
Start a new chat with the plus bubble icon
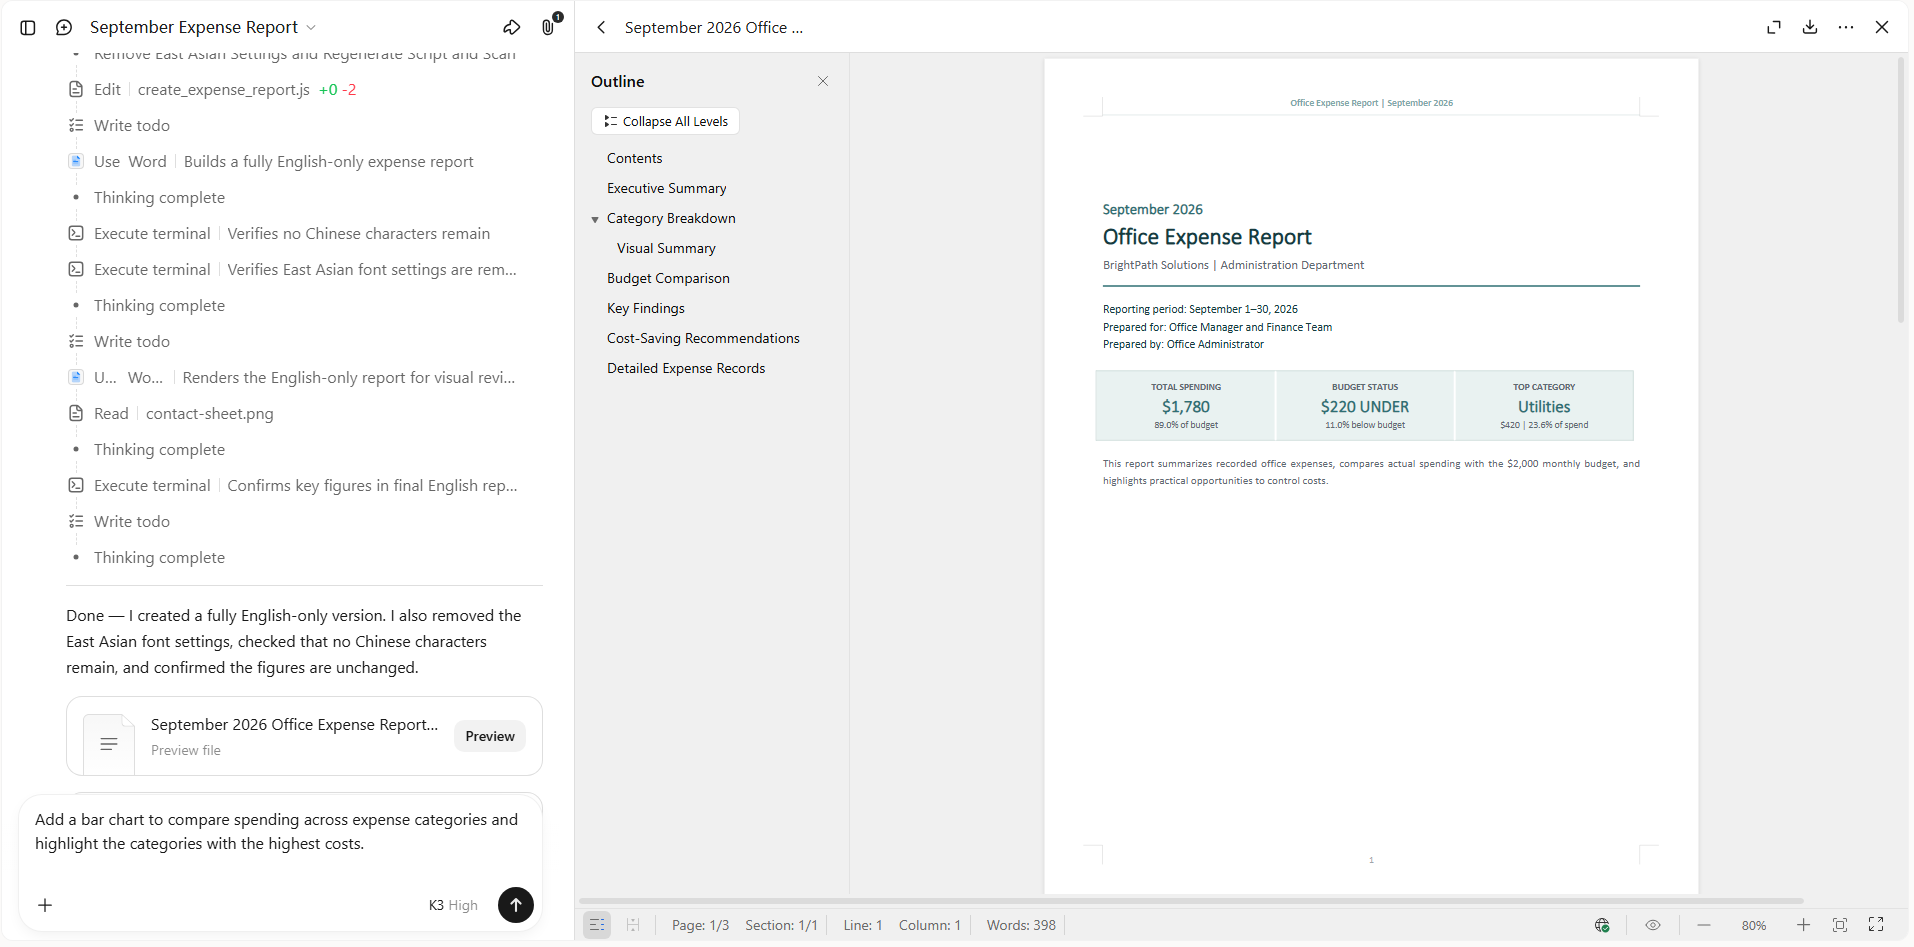[64, 28]
